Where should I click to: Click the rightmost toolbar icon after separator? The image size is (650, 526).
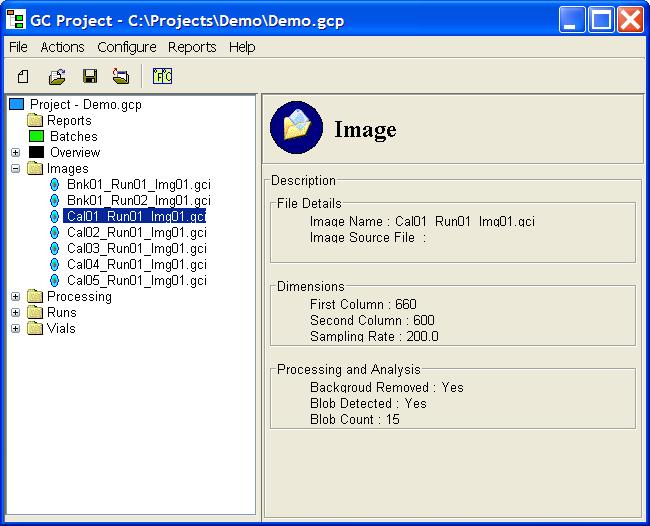coord(163,76)
